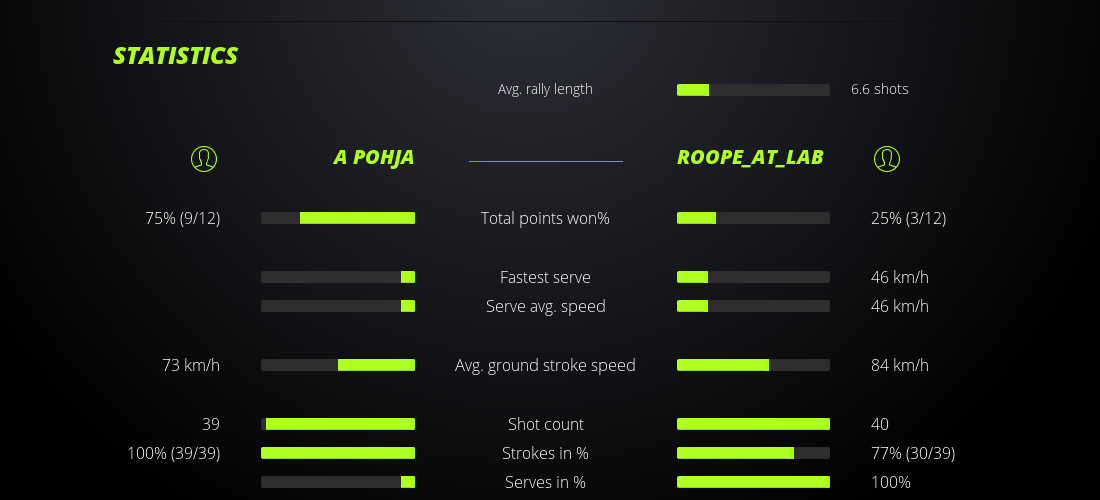Click the 6.6 shots rally value

880,89
